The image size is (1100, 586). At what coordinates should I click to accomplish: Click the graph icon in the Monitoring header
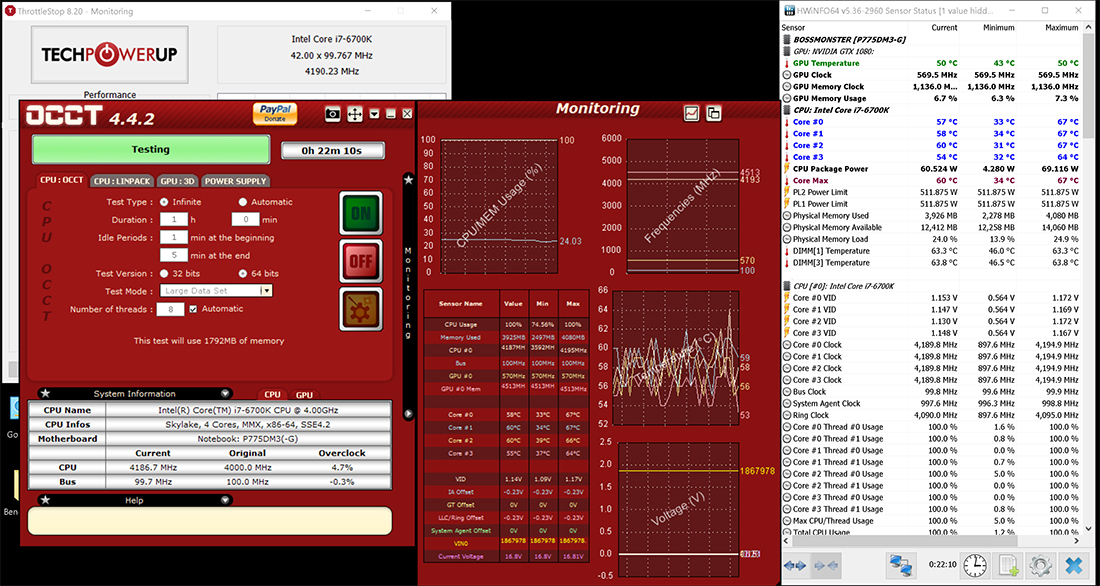point(691,113)
